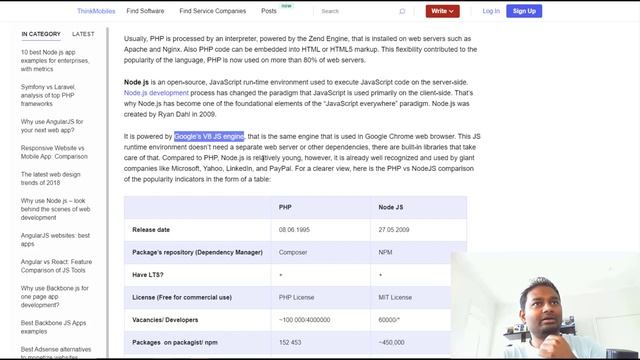Open 'The latest web design trends of 2018'

click(51, 178)
